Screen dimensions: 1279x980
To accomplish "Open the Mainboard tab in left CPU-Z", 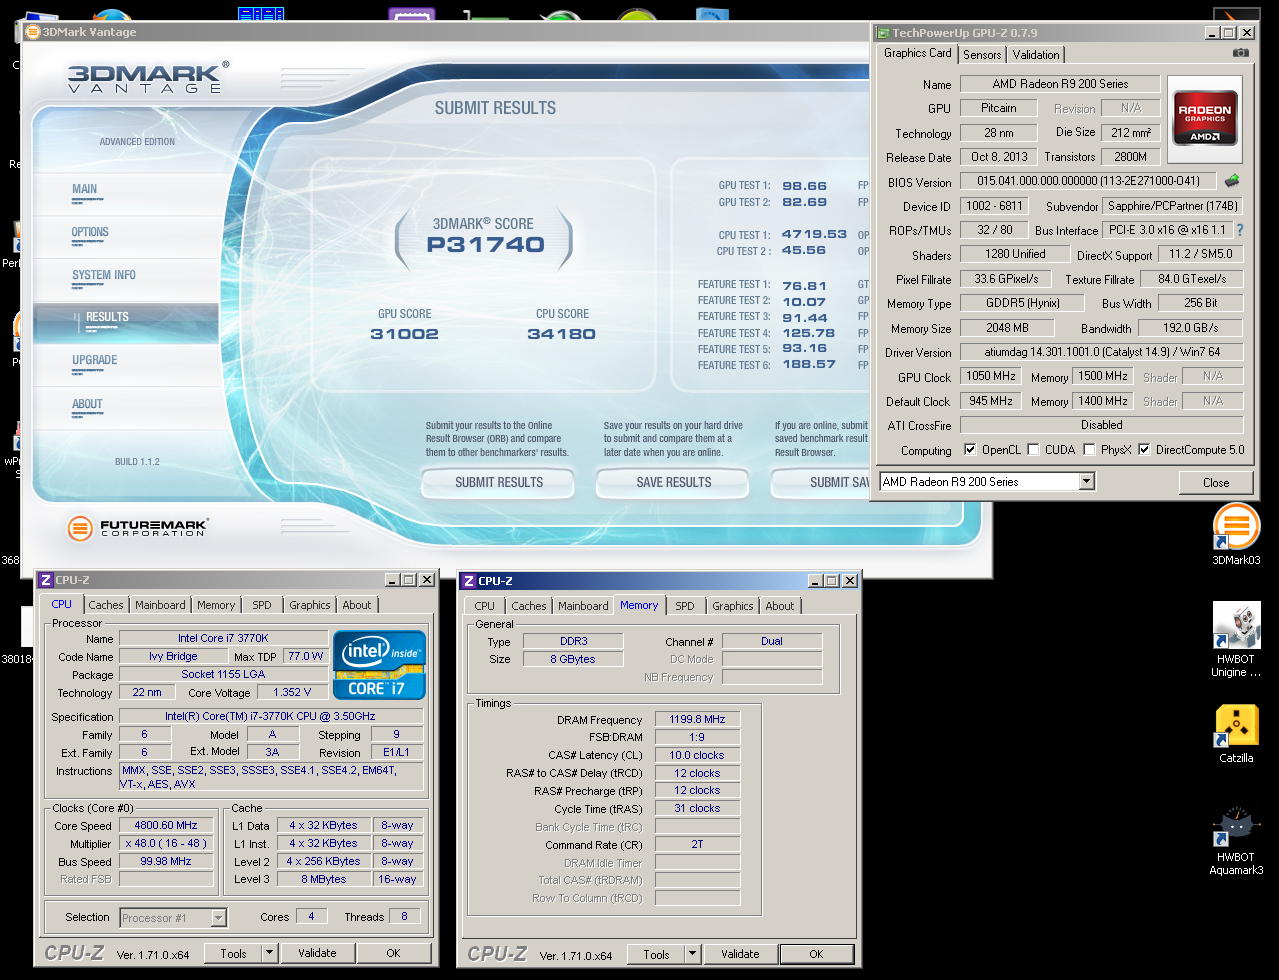I will coord(160,605).
